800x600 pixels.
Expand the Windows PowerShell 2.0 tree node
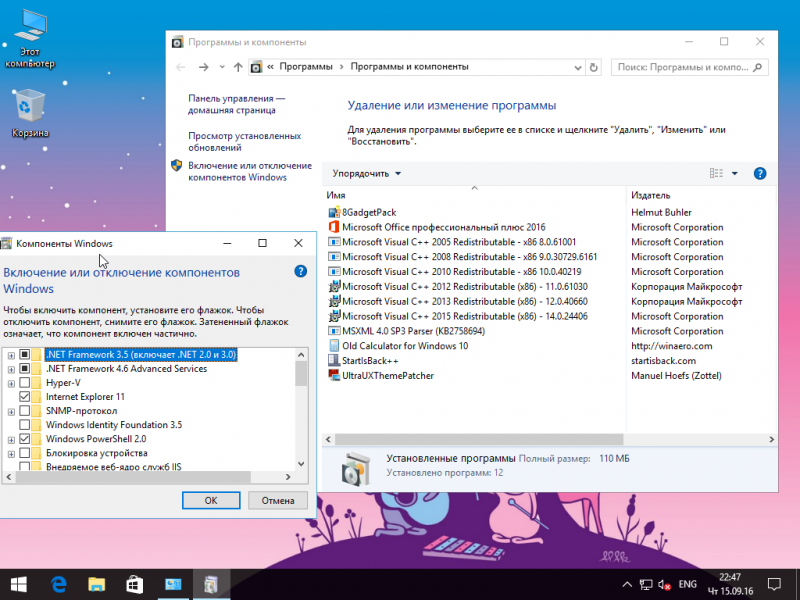click(x=11, y=440)
